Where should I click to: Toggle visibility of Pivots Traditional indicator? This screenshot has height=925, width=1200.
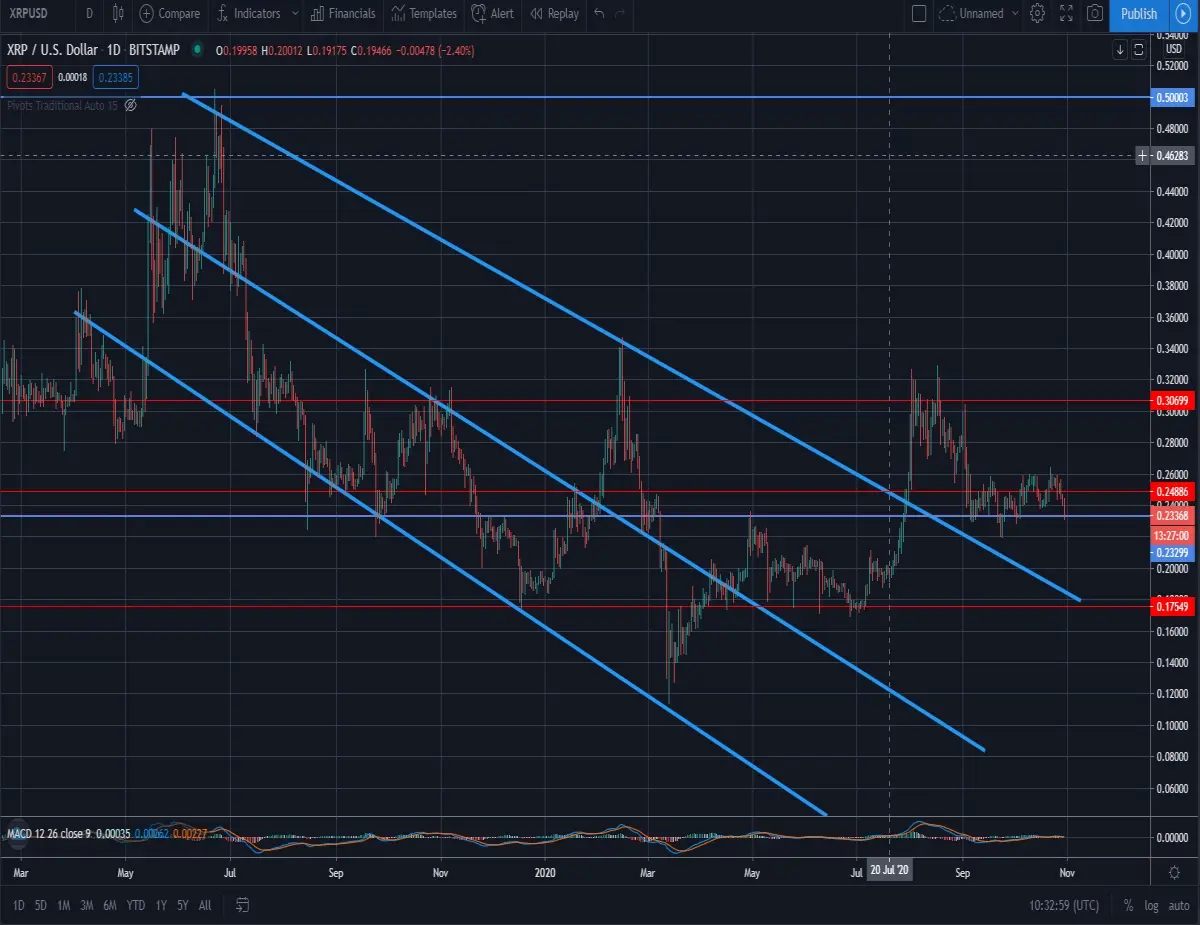click(x=132, y=105)
